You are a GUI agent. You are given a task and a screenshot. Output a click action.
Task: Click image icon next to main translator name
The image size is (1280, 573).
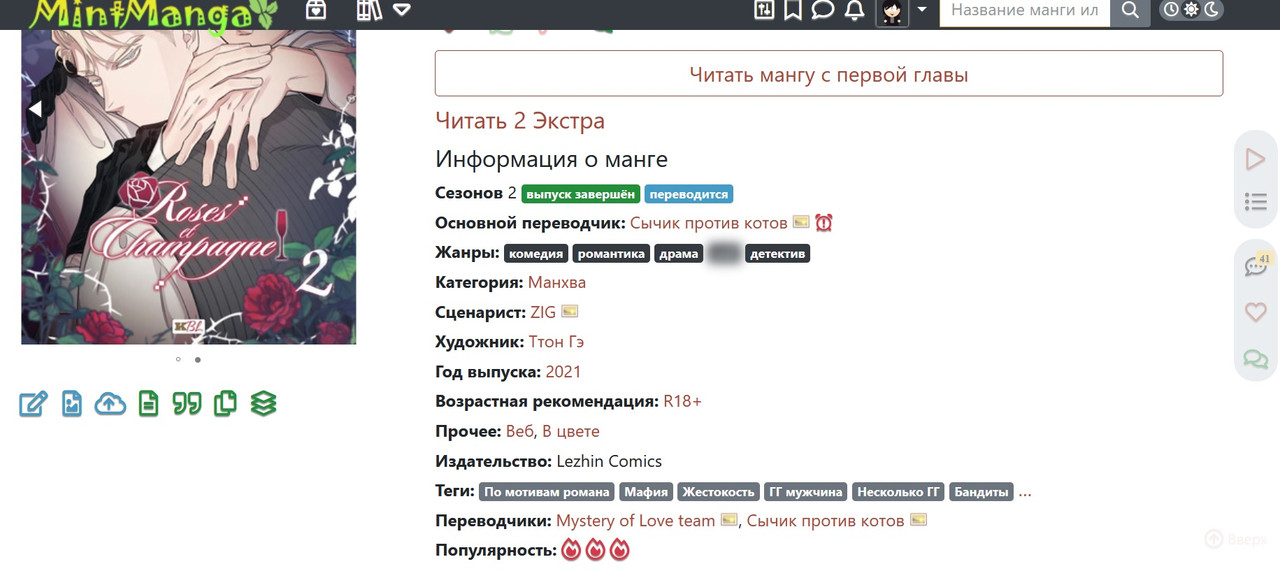tap(801, 222)
